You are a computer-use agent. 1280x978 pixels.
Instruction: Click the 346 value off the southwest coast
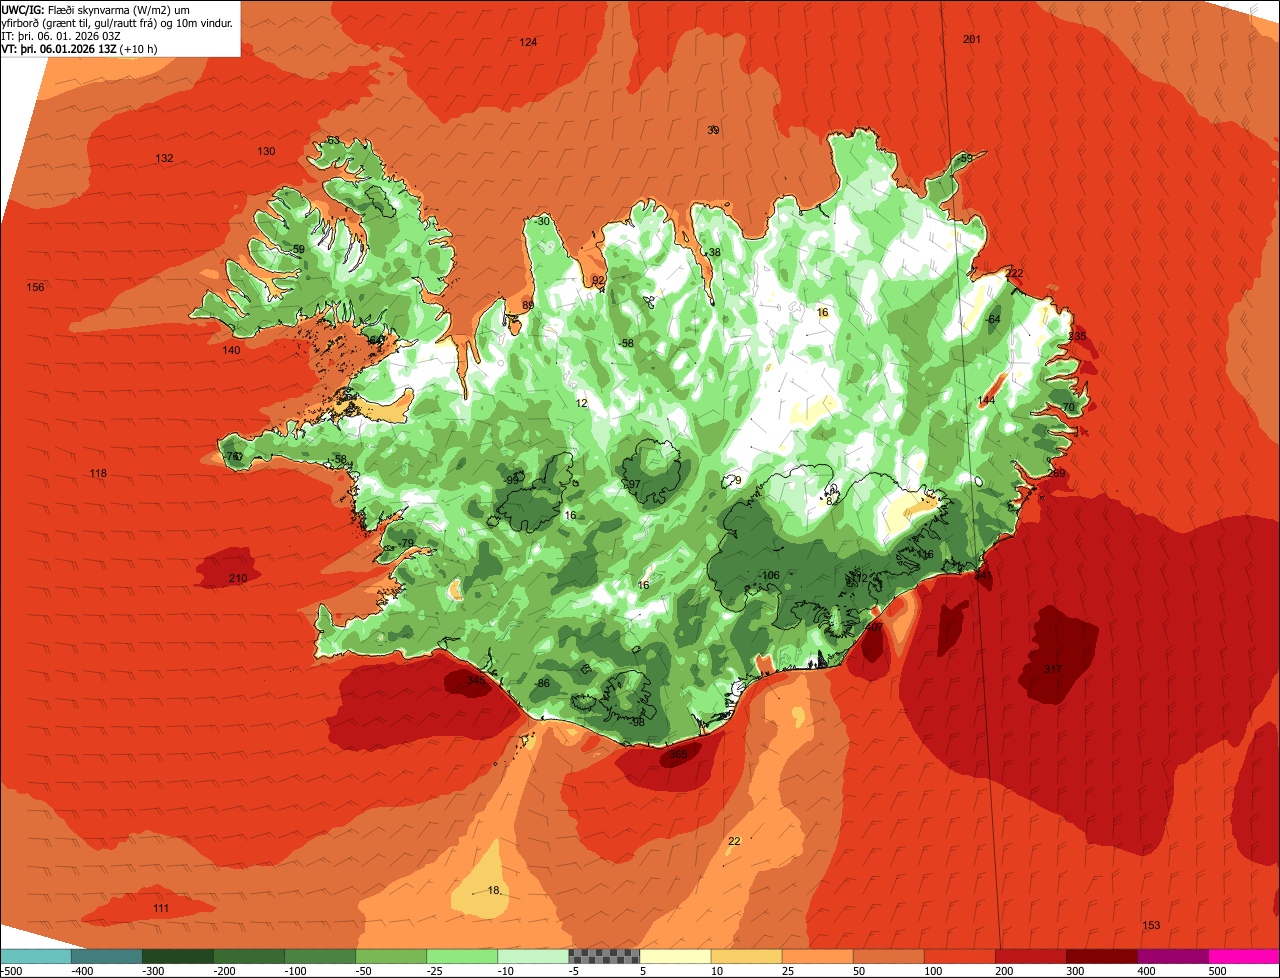click(x=476, y=680)
